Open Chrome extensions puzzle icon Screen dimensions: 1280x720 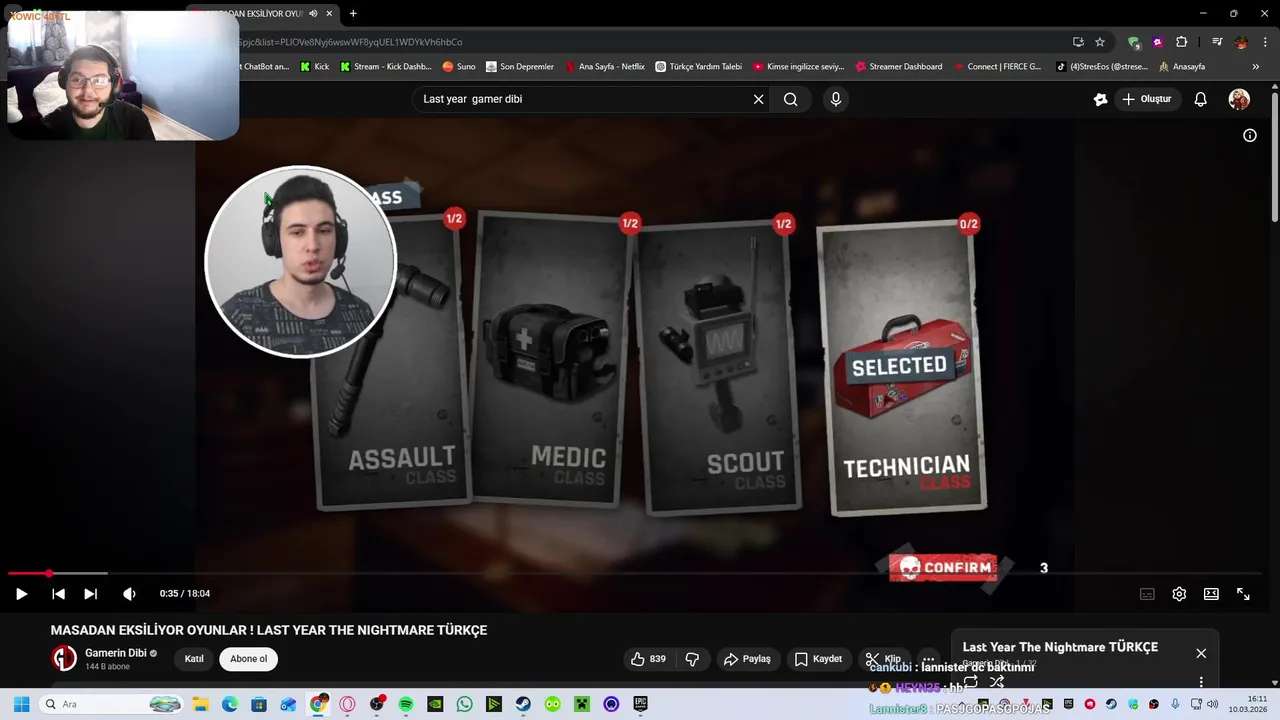1181,42
